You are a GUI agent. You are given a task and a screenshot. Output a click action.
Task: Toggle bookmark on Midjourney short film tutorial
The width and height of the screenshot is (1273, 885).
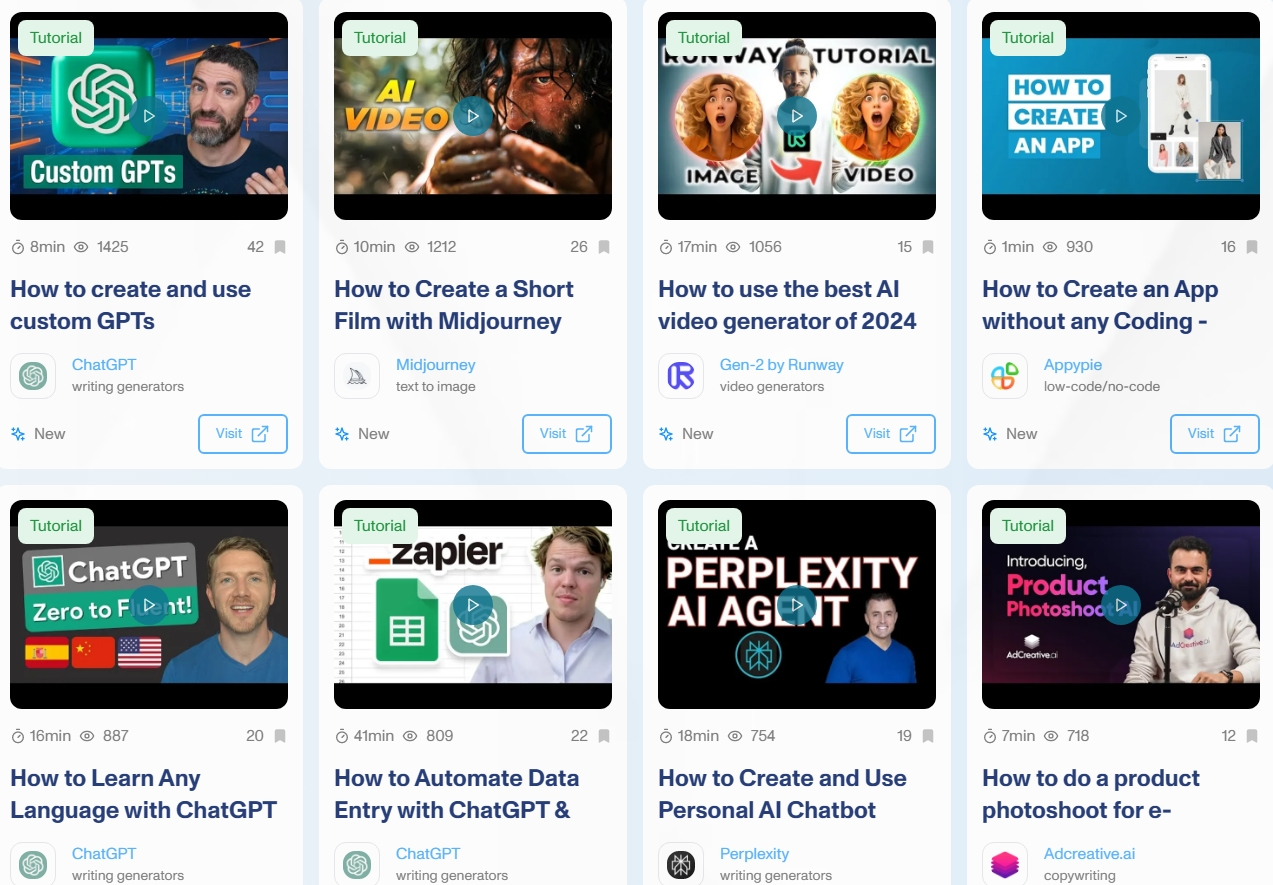tap(604, 247)
